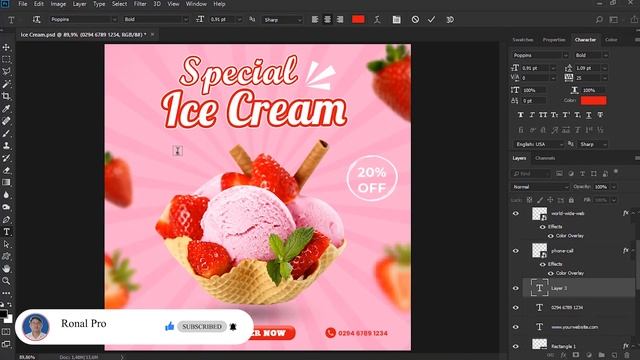Click text color swatch in options bar
The height and width of the screenshot is (360, 640).
tap(358, 20)
